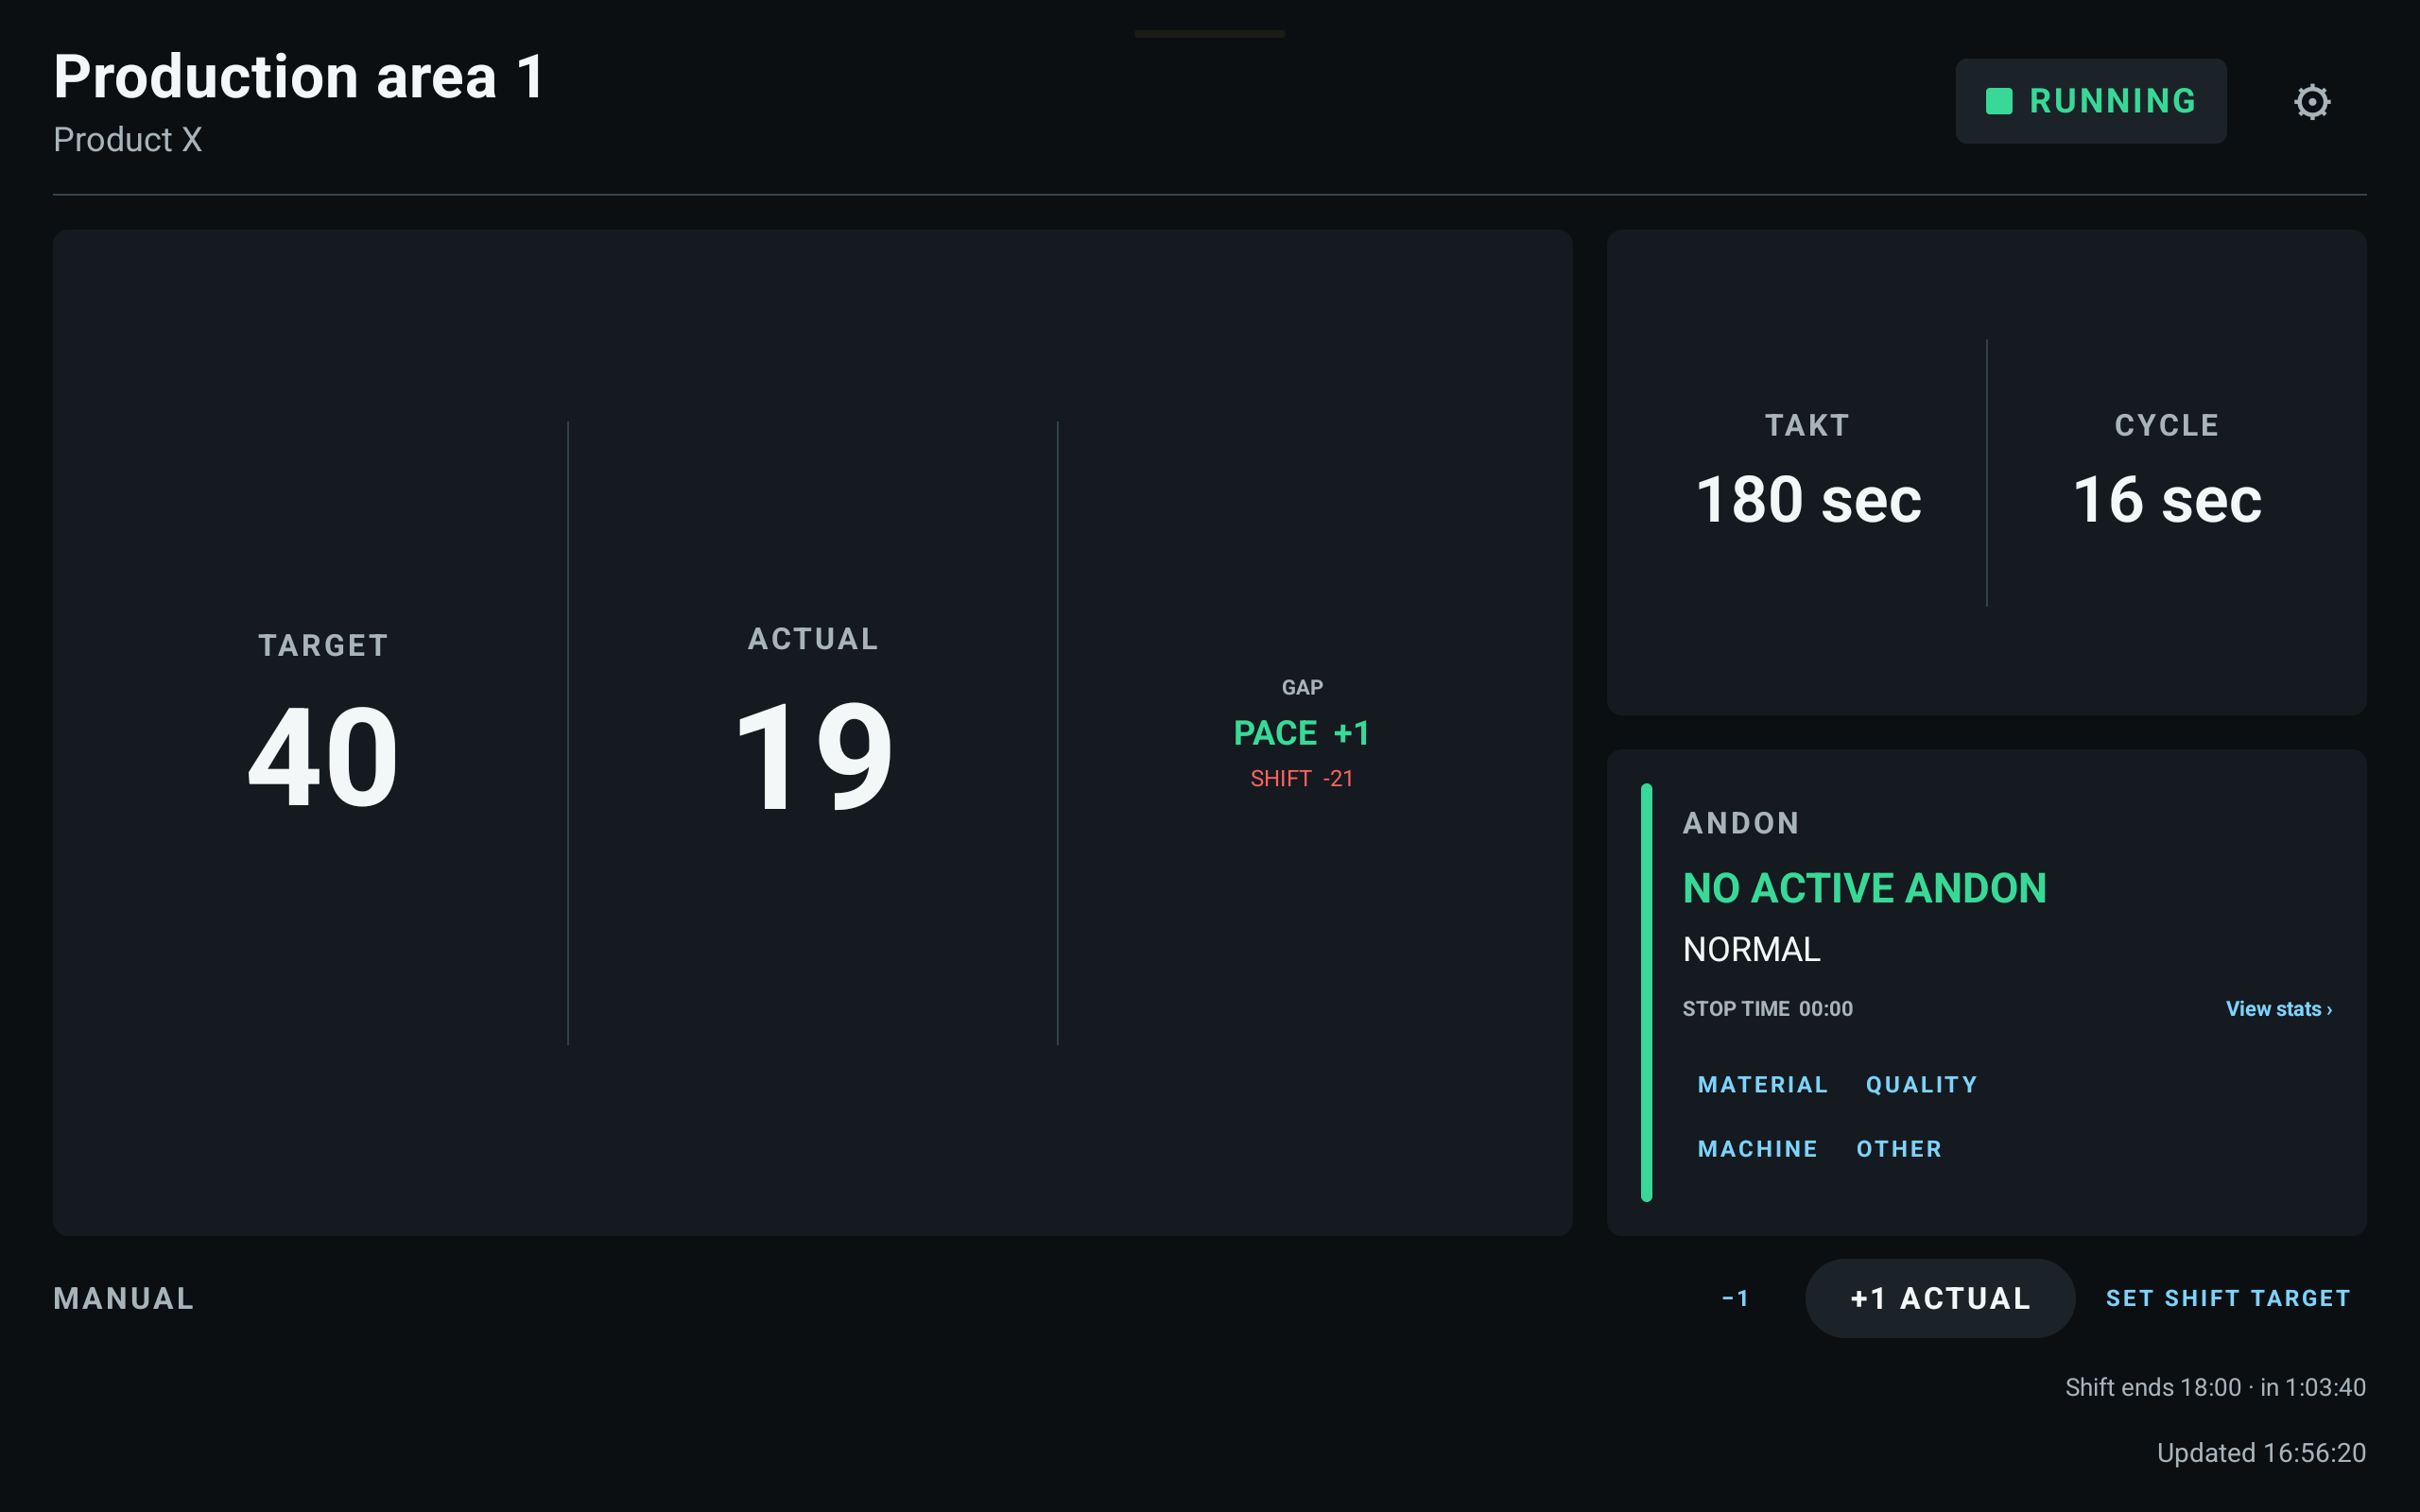This screenshot has width=2420, height=1512.
Task: Click the target value 40
Action: [x=323, y=757]
